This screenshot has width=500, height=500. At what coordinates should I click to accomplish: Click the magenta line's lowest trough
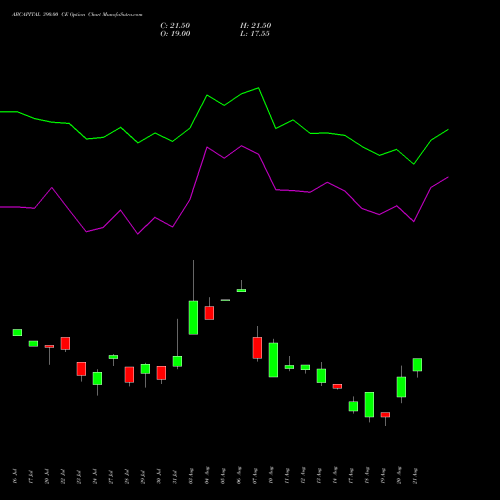[138, 234]
